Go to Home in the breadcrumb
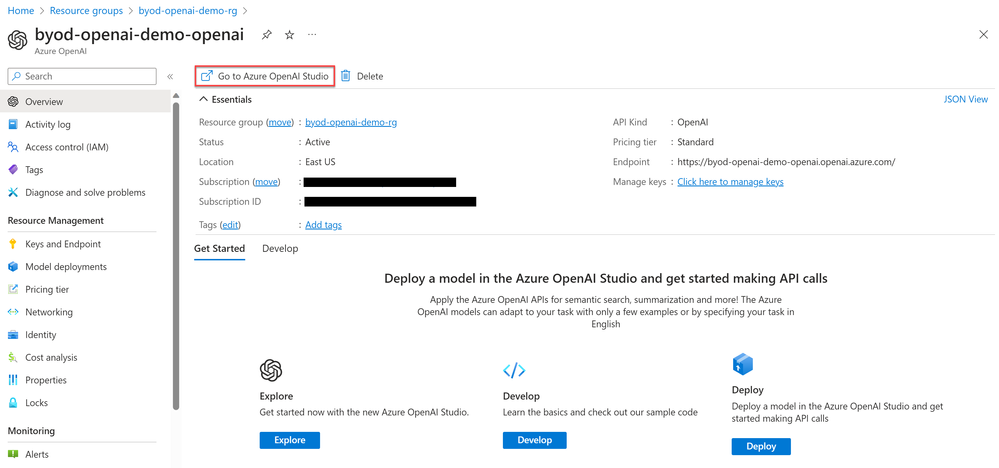 pyautogui.click(x=20, y=11)
